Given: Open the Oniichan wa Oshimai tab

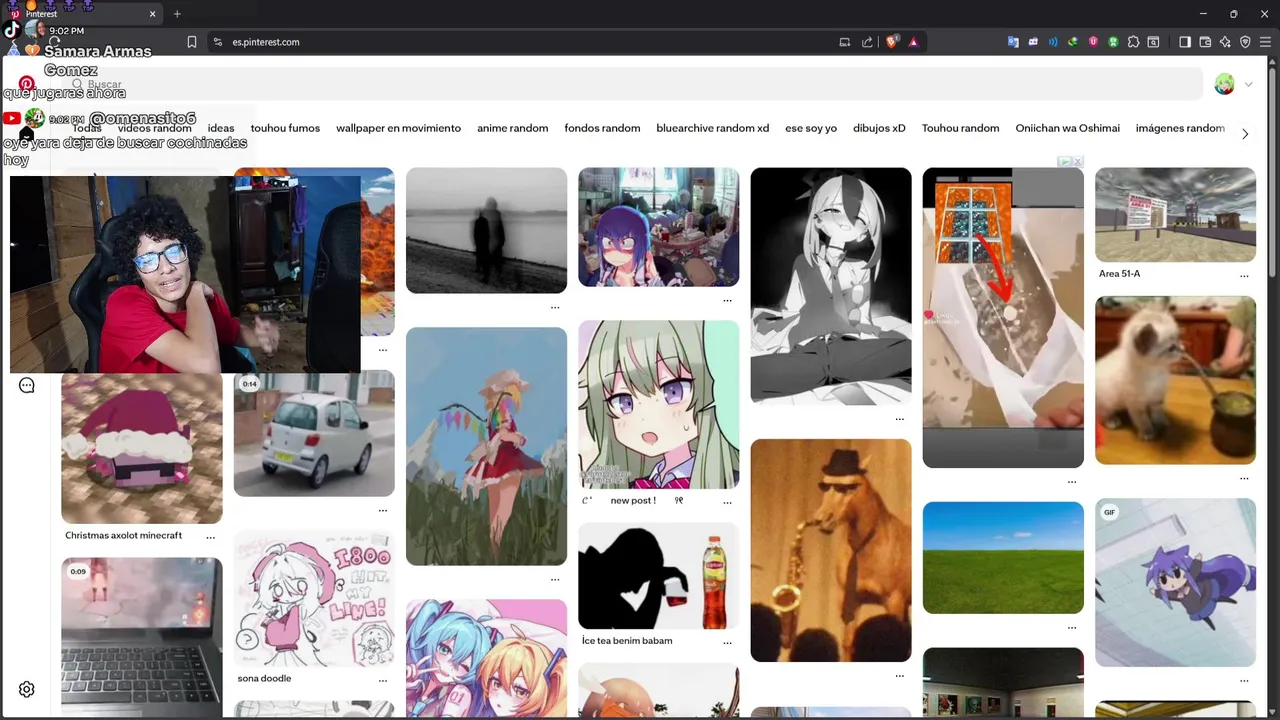Looking at the screenshot, I should pyautogui.click(x=1068, y=128).
